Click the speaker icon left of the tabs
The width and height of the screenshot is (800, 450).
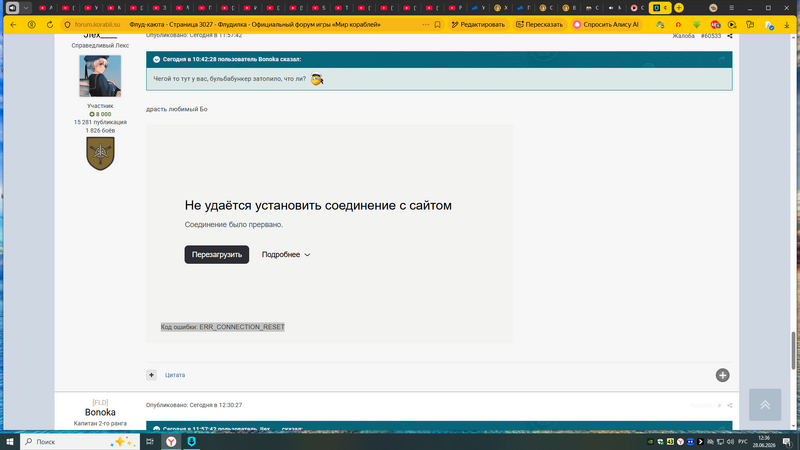tap(12, 8)
